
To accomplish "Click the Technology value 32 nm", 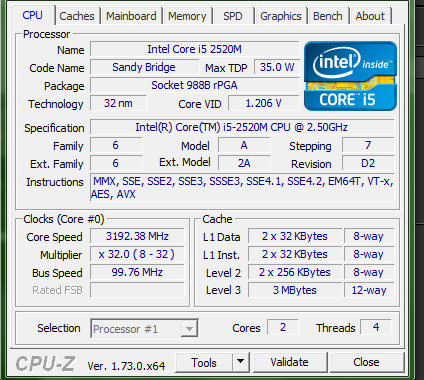I will click(118, 103).
